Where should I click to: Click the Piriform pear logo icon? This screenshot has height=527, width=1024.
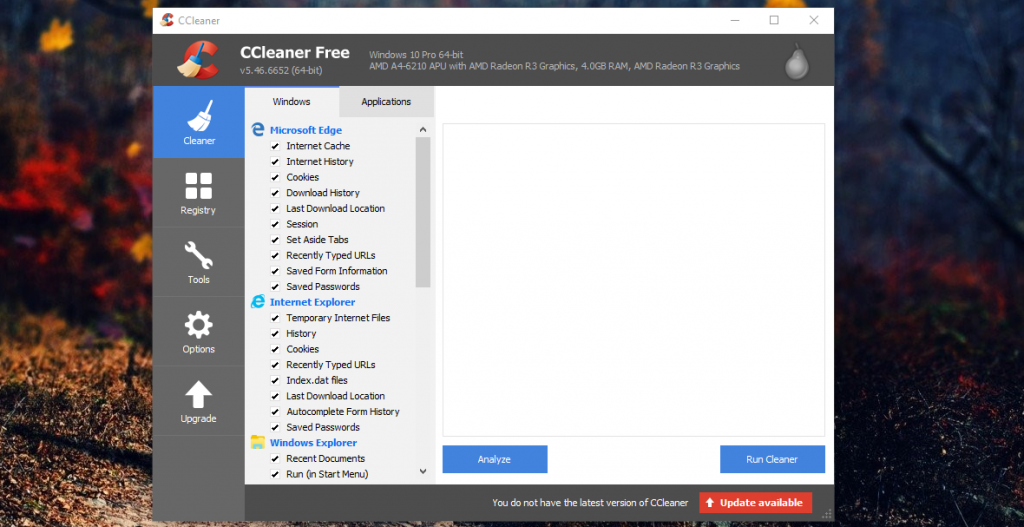point(796,60)
